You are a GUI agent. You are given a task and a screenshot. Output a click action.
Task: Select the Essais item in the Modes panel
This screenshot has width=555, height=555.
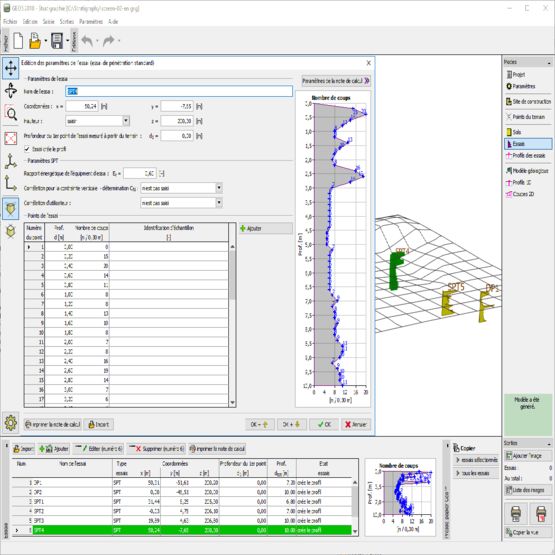tap(528, 144)
